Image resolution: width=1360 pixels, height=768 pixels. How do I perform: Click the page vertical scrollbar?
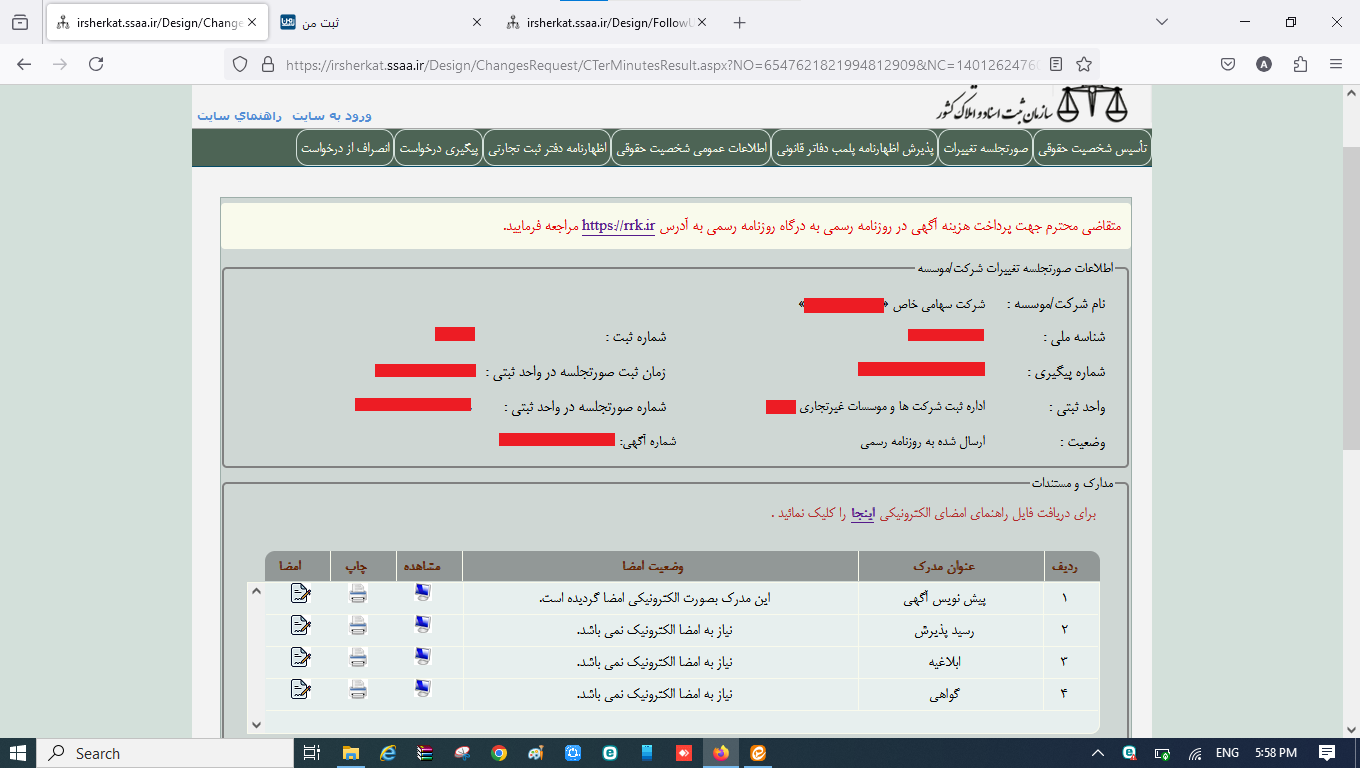click(x=1351, y=300)
